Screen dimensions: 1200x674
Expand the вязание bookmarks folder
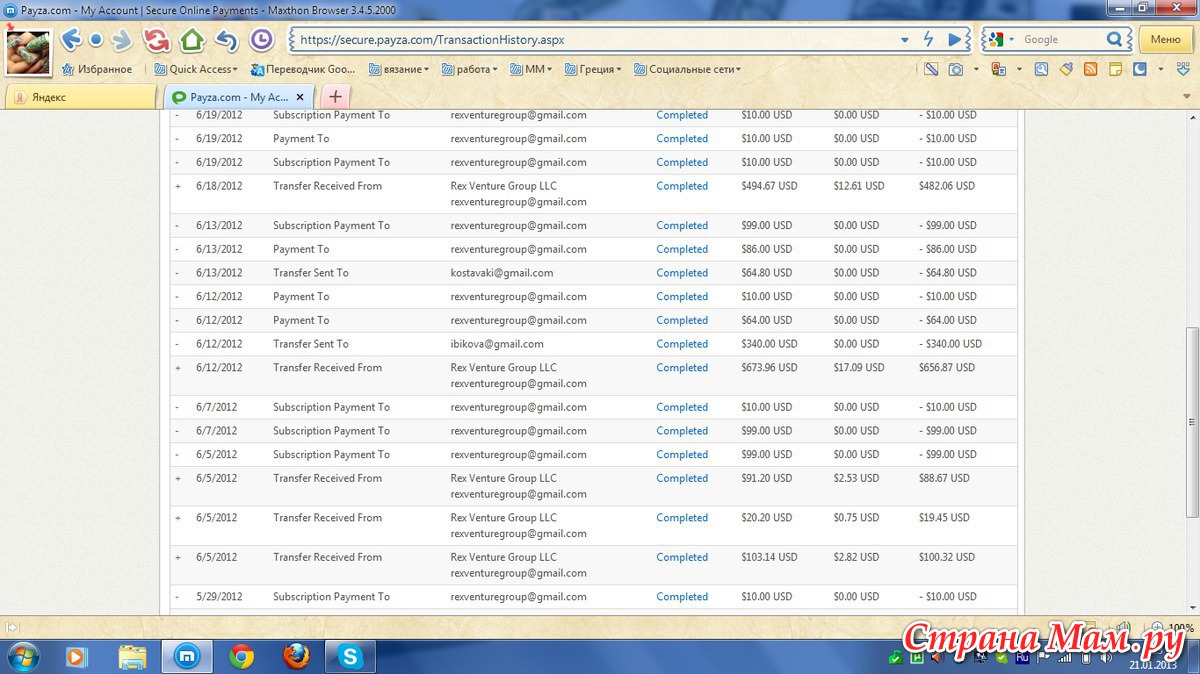click(x=399, y=69)
